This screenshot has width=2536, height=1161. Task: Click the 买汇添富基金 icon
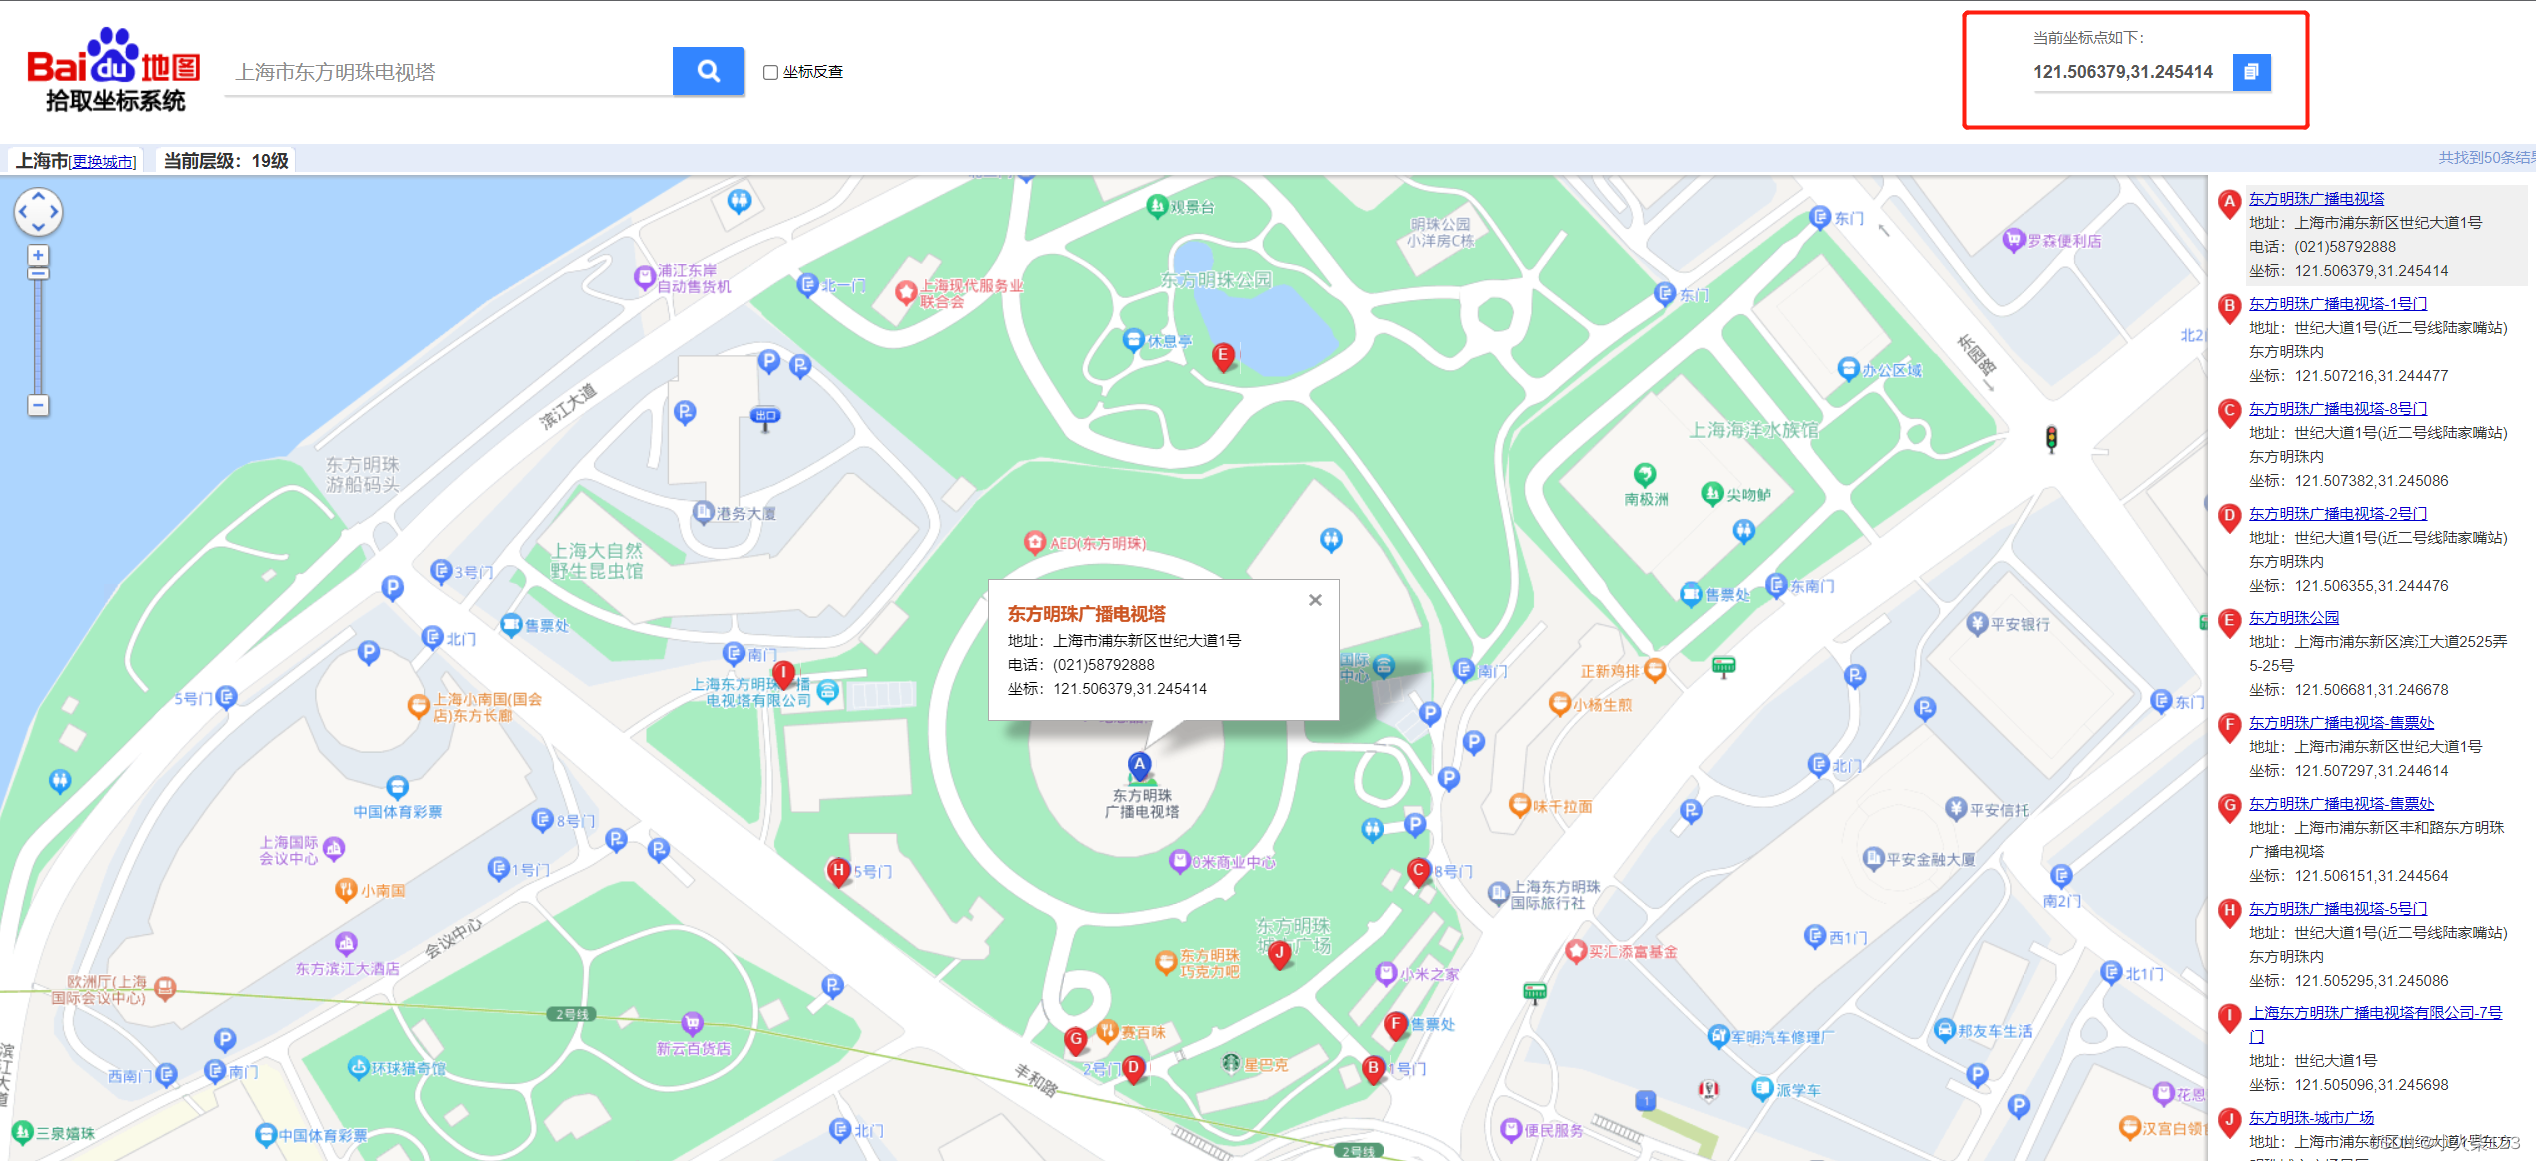point(1577,951)
